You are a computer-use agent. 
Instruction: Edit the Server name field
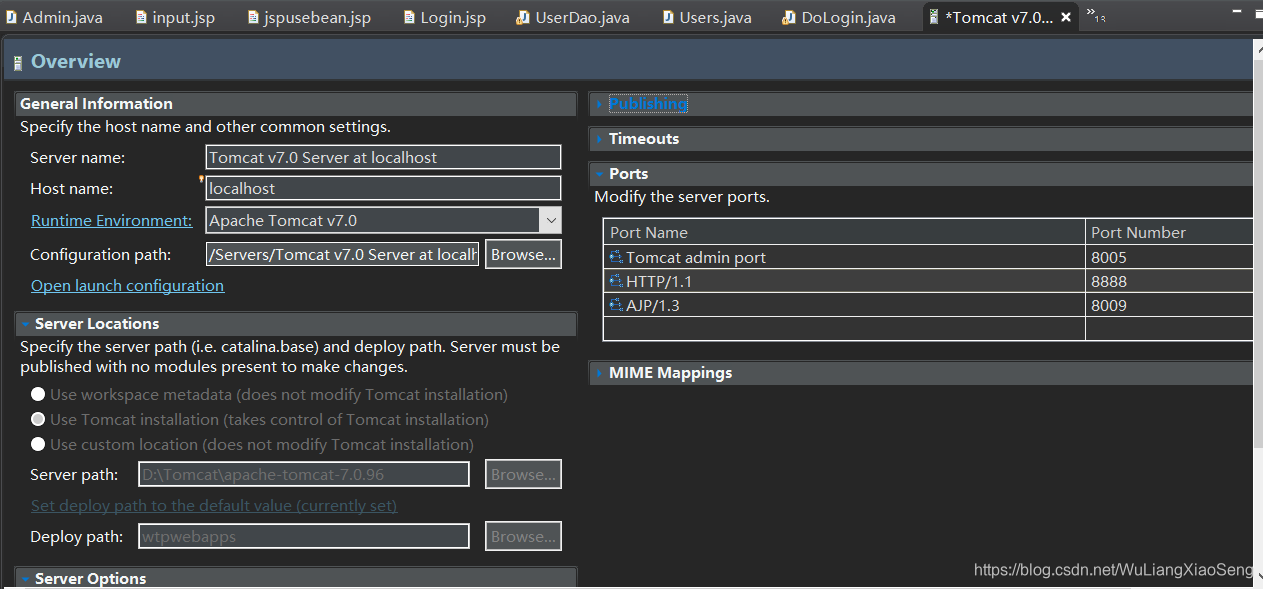pos(383,157)
